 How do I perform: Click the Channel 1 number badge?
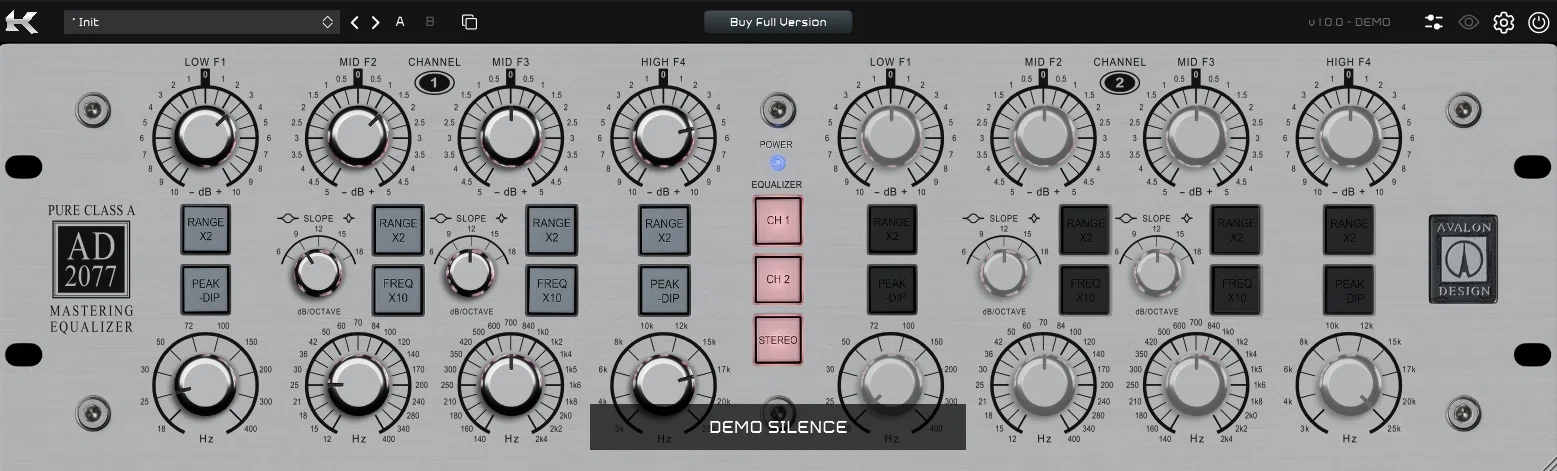435,82
